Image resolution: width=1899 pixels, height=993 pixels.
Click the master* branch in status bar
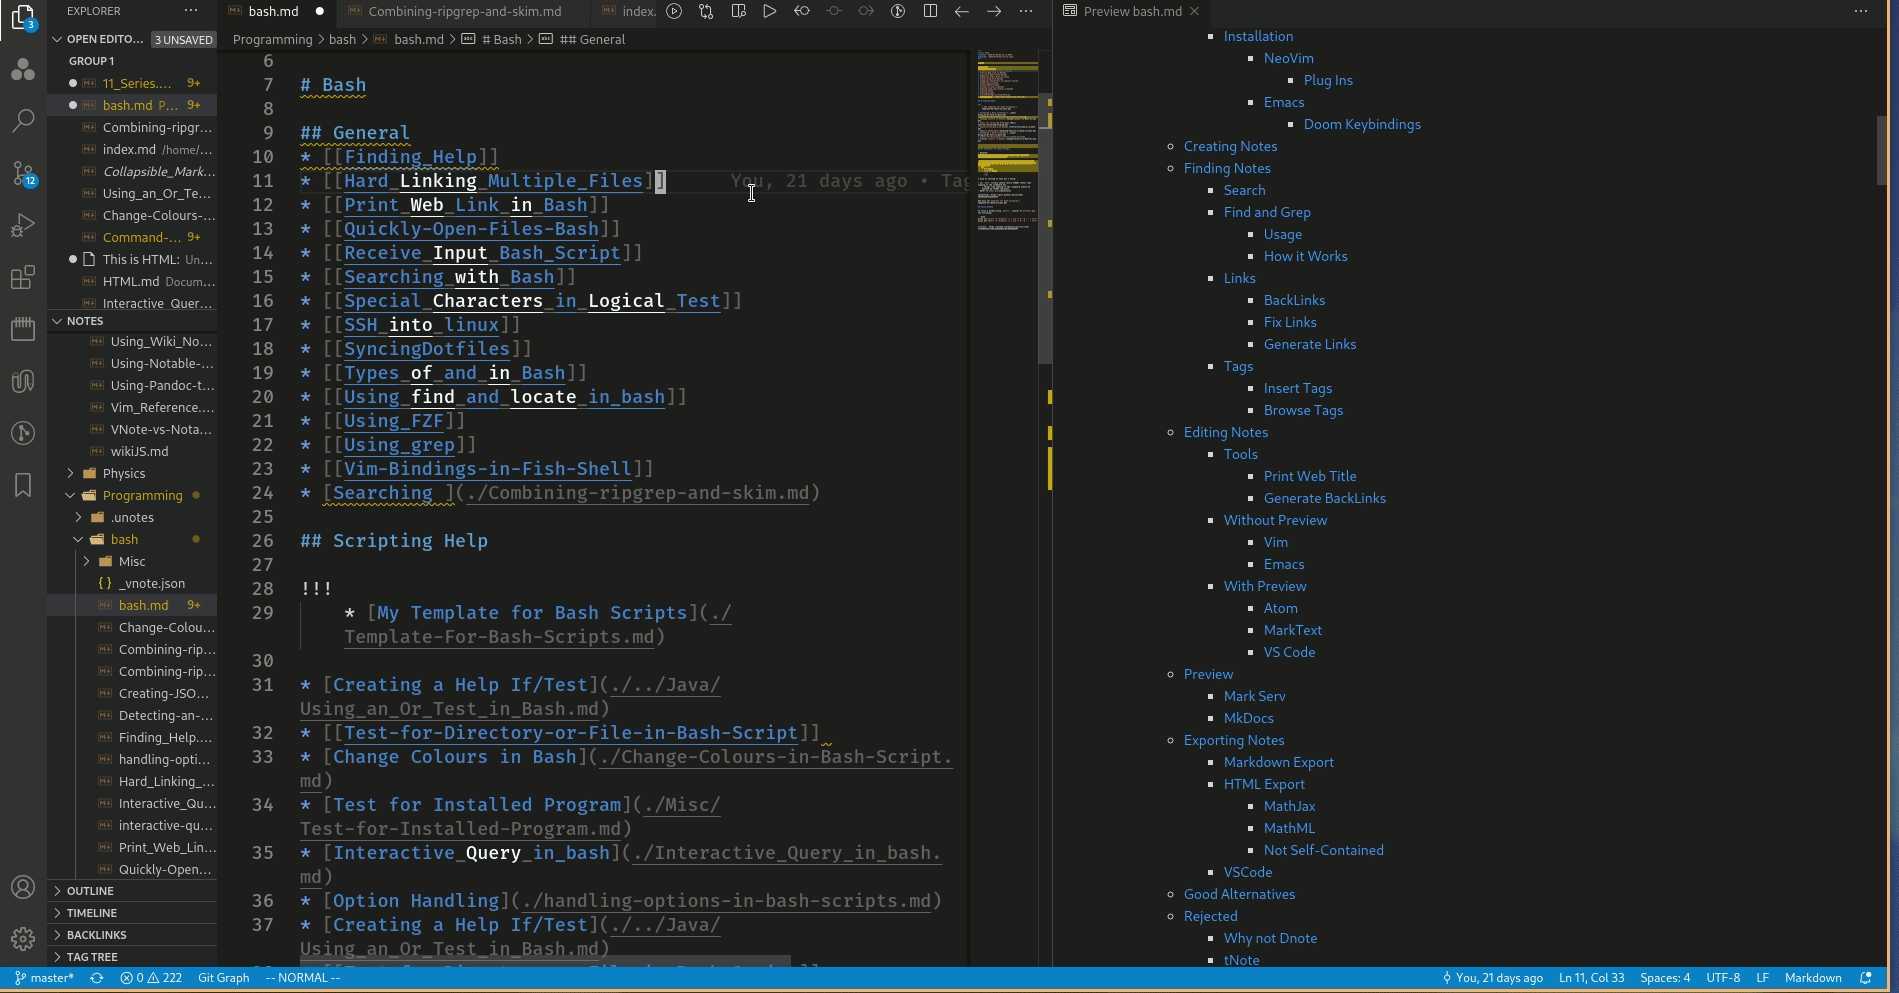pos(45,978)
